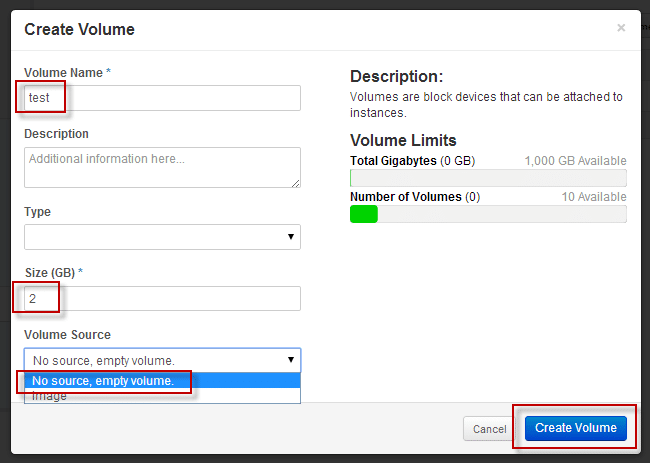Click the Volume Name label
Viewport: 650px width, 463px height.
coord(66,73)
